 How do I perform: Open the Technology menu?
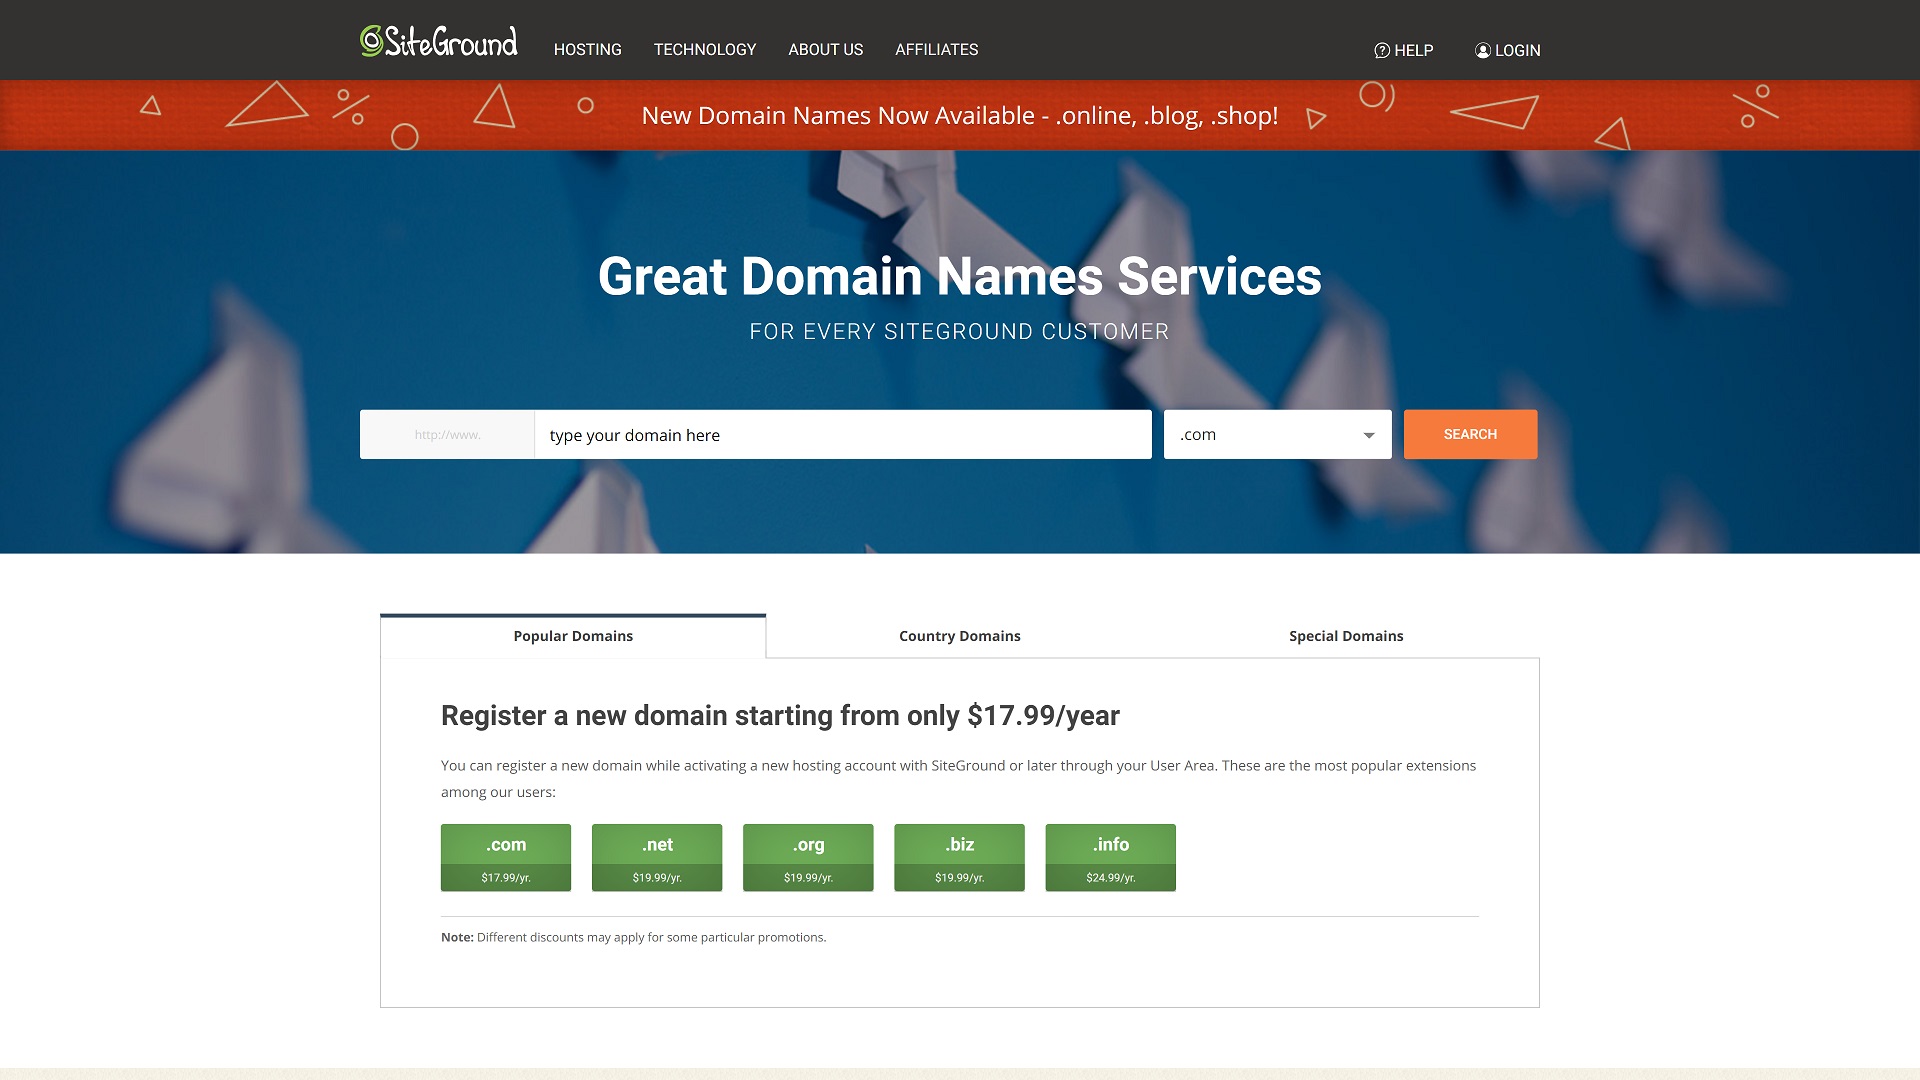click(705, 50)
